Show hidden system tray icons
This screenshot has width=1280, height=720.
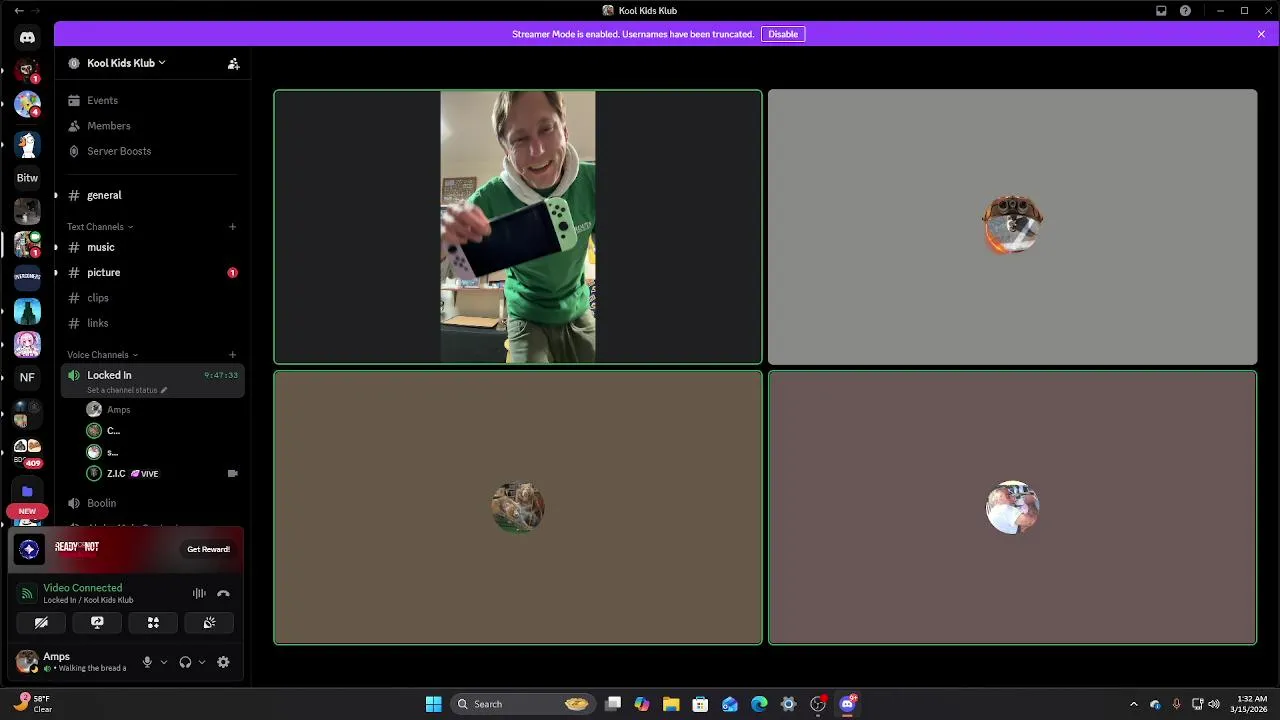(1133, 704)
